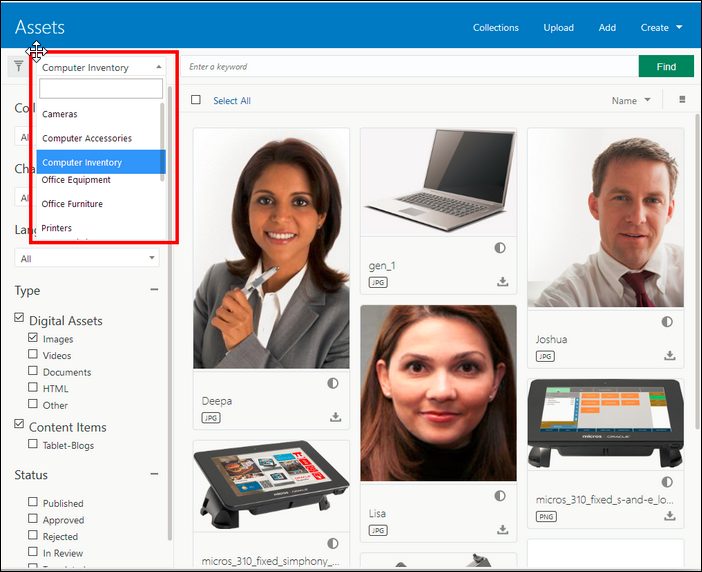Enable the Documents checkbox
702x572 pixels.
click(x=33, y=370)
